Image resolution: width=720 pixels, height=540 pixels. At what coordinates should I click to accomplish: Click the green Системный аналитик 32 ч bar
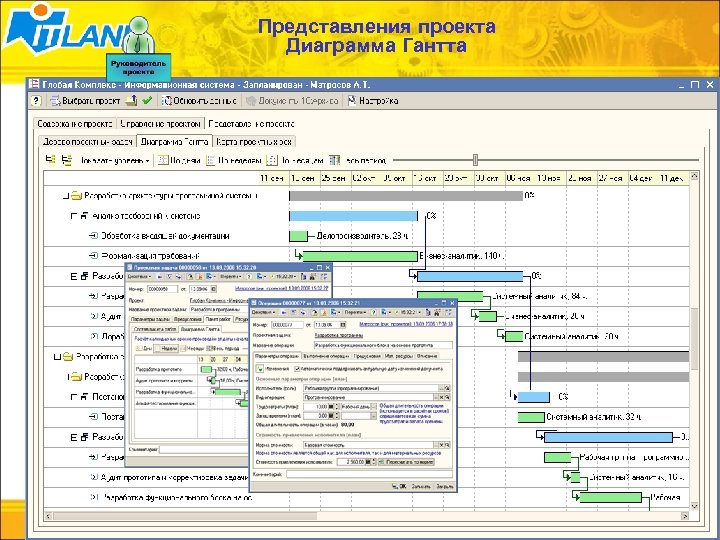[x=531, y=417]
